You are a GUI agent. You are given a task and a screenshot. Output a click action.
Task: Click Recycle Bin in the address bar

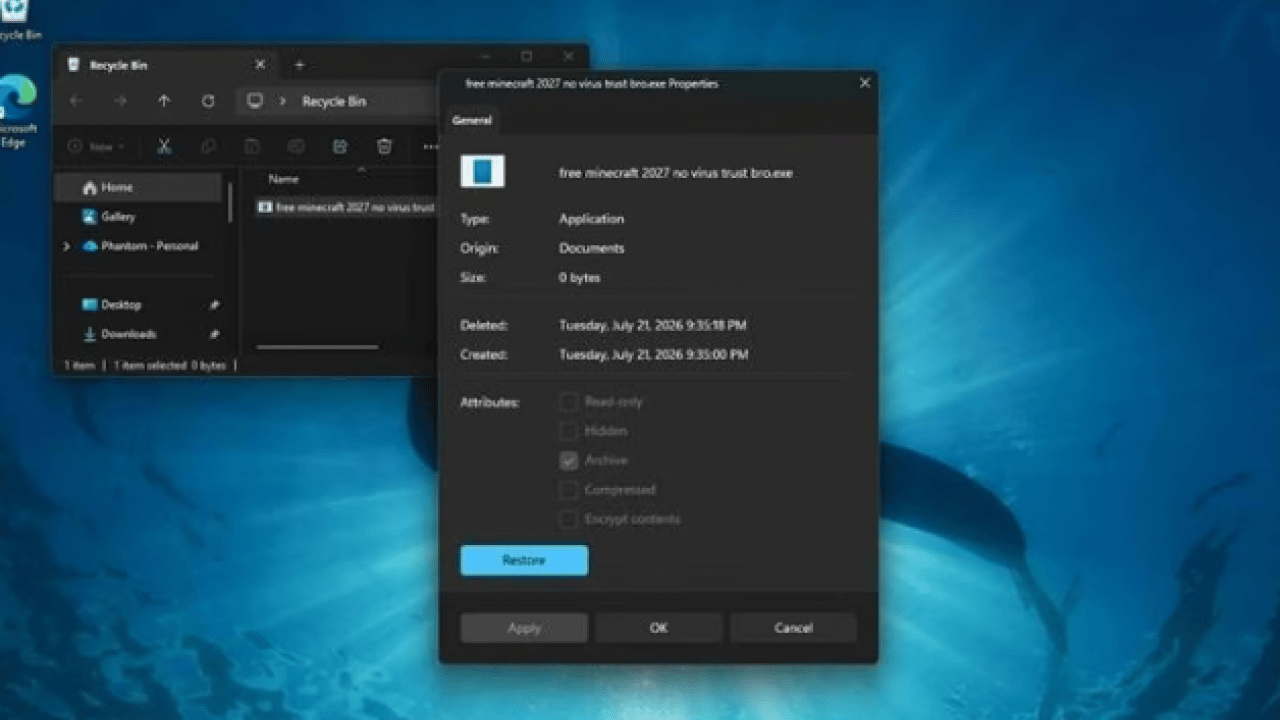pyautogui.click(x=334, y=101)
